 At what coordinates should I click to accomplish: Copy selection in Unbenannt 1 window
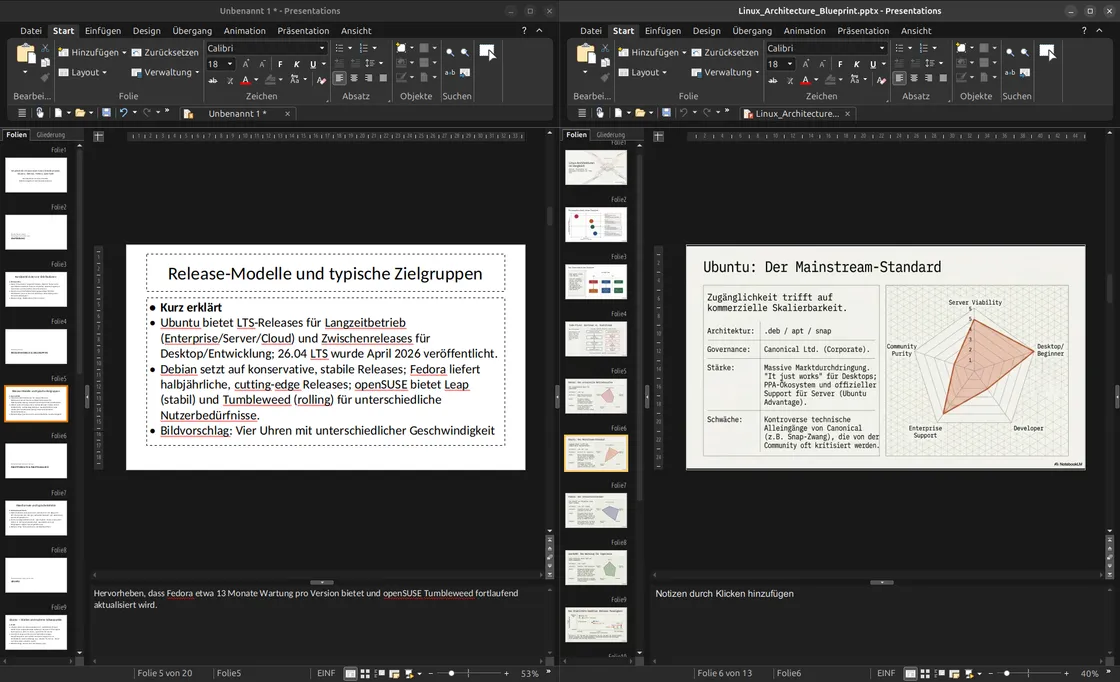tap(45, 63)
